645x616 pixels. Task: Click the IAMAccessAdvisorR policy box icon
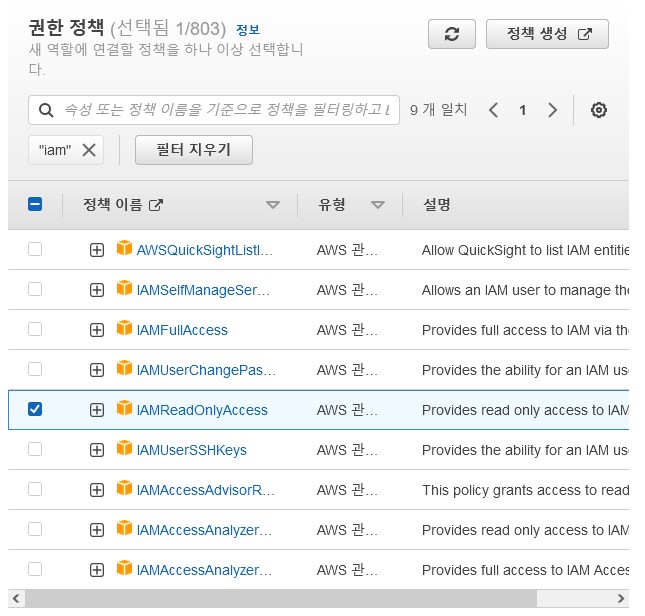[124, 488]
